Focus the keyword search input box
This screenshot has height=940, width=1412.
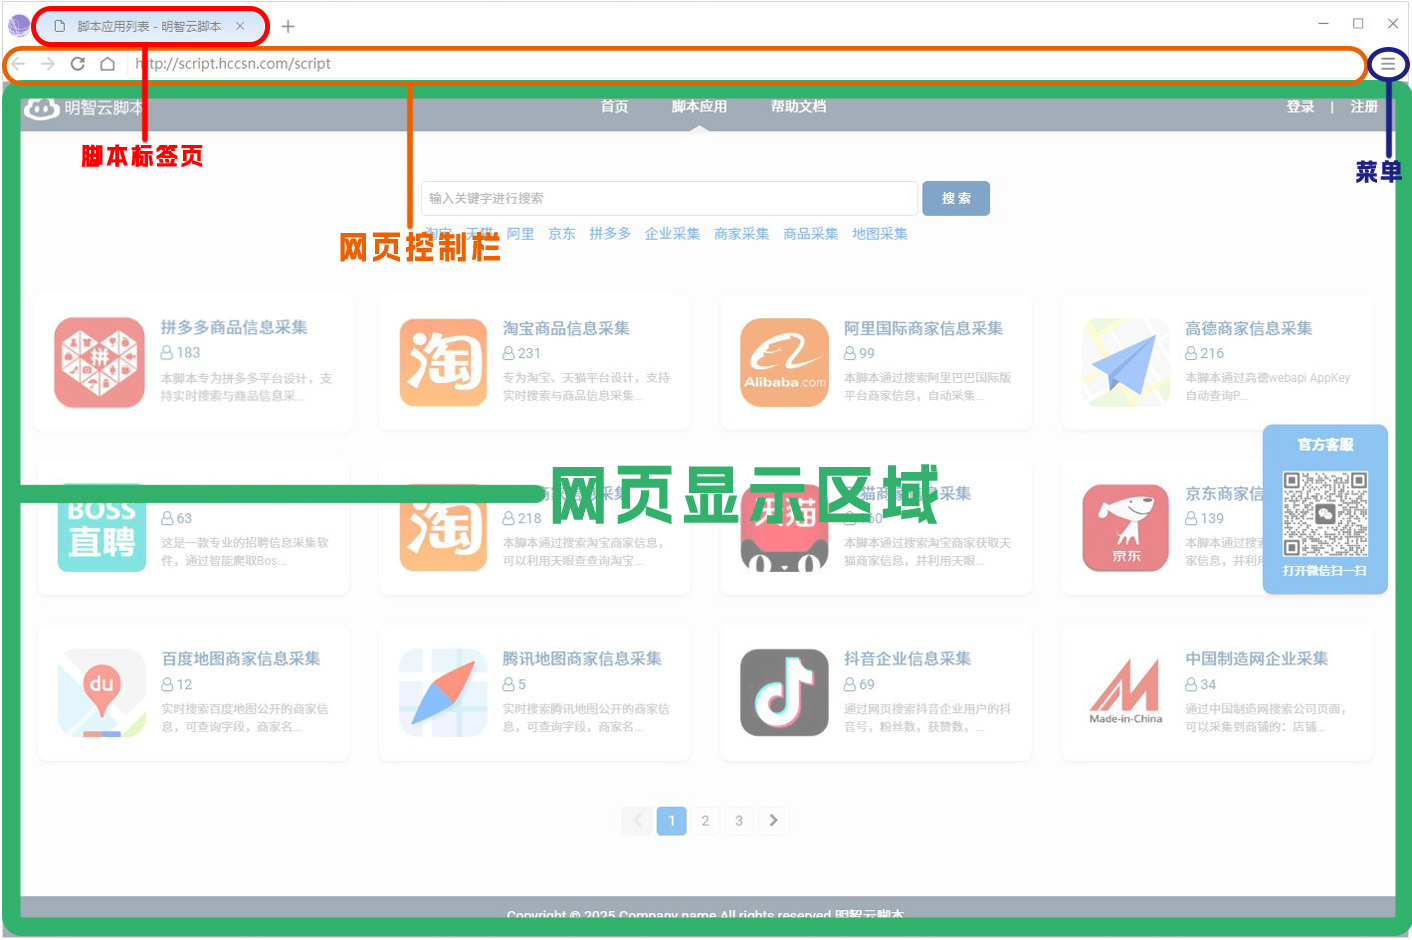tap(669, 198)
